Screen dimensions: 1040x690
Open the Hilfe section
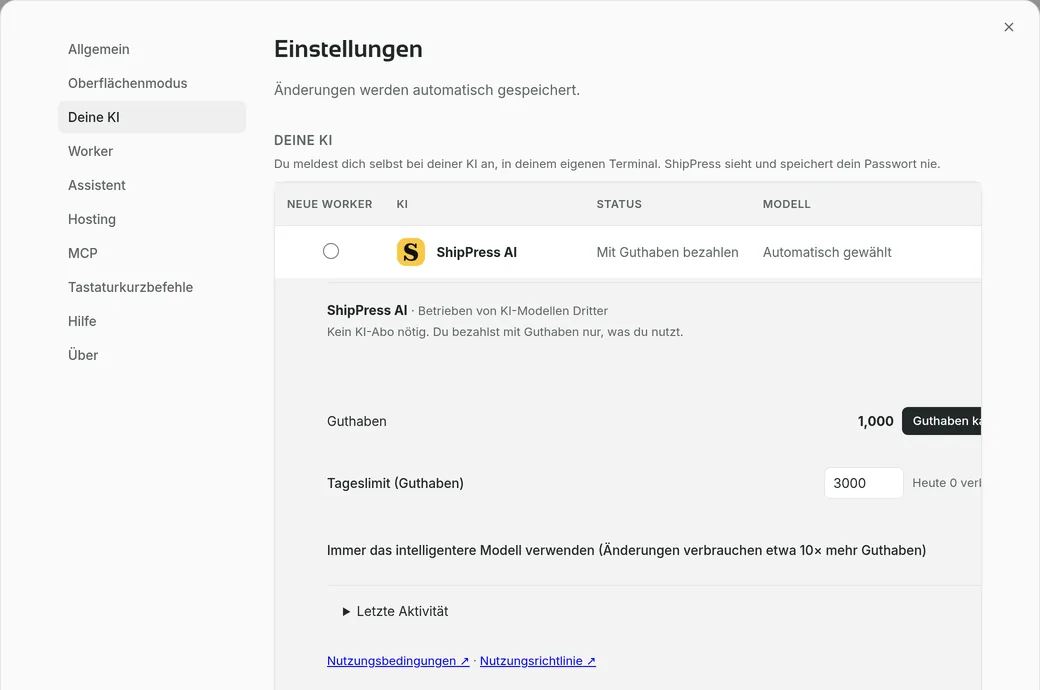[152, 321]
